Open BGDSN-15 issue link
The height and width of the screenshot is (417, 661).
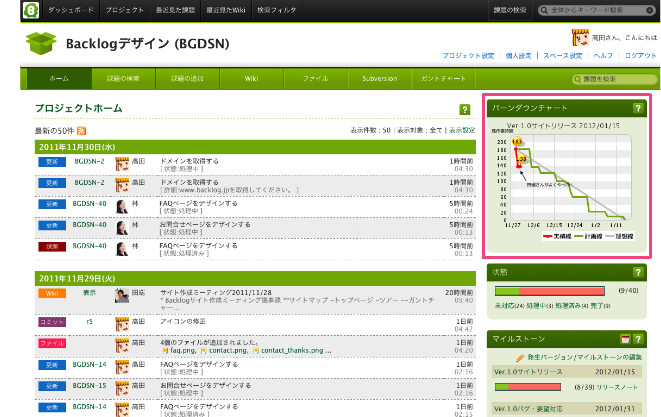click(x=89, y=386)
